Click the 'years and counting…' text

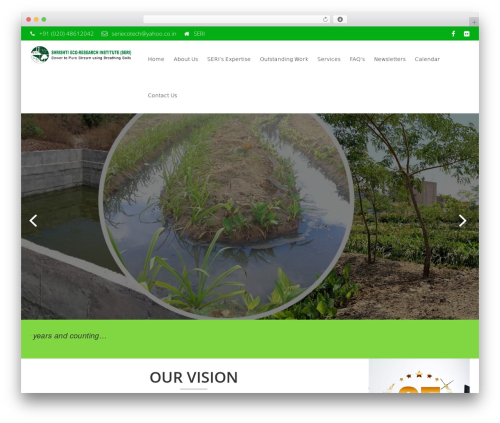click(70, 336)
